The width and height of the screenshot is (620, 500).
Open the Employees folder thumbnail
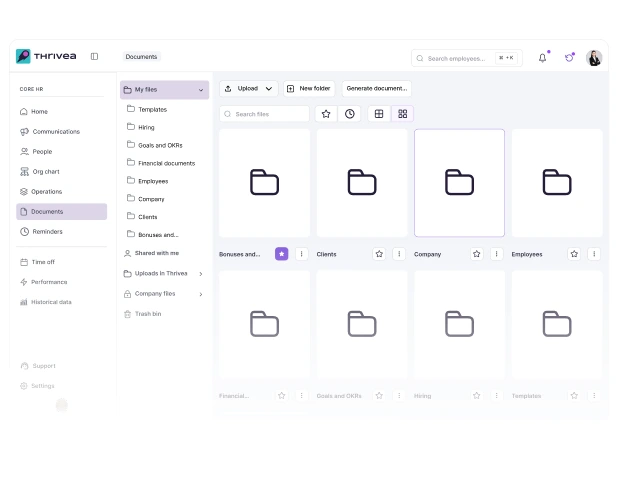point(557,182)
